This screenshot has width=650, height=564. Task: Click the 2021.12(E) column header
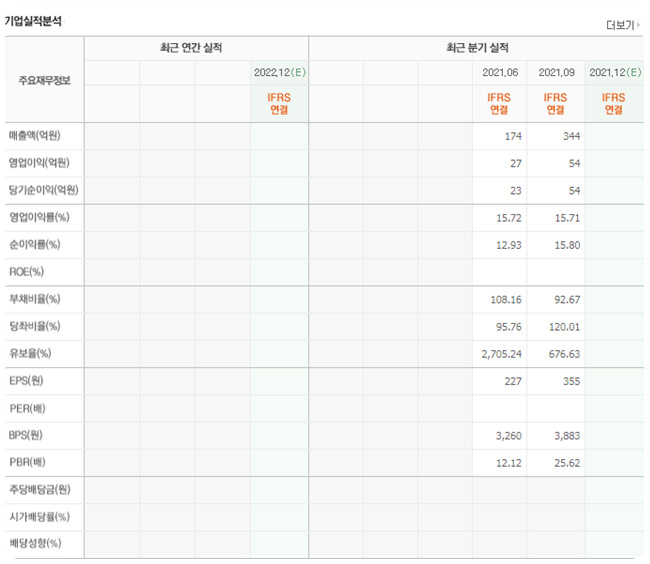click(x=615, y=73)
